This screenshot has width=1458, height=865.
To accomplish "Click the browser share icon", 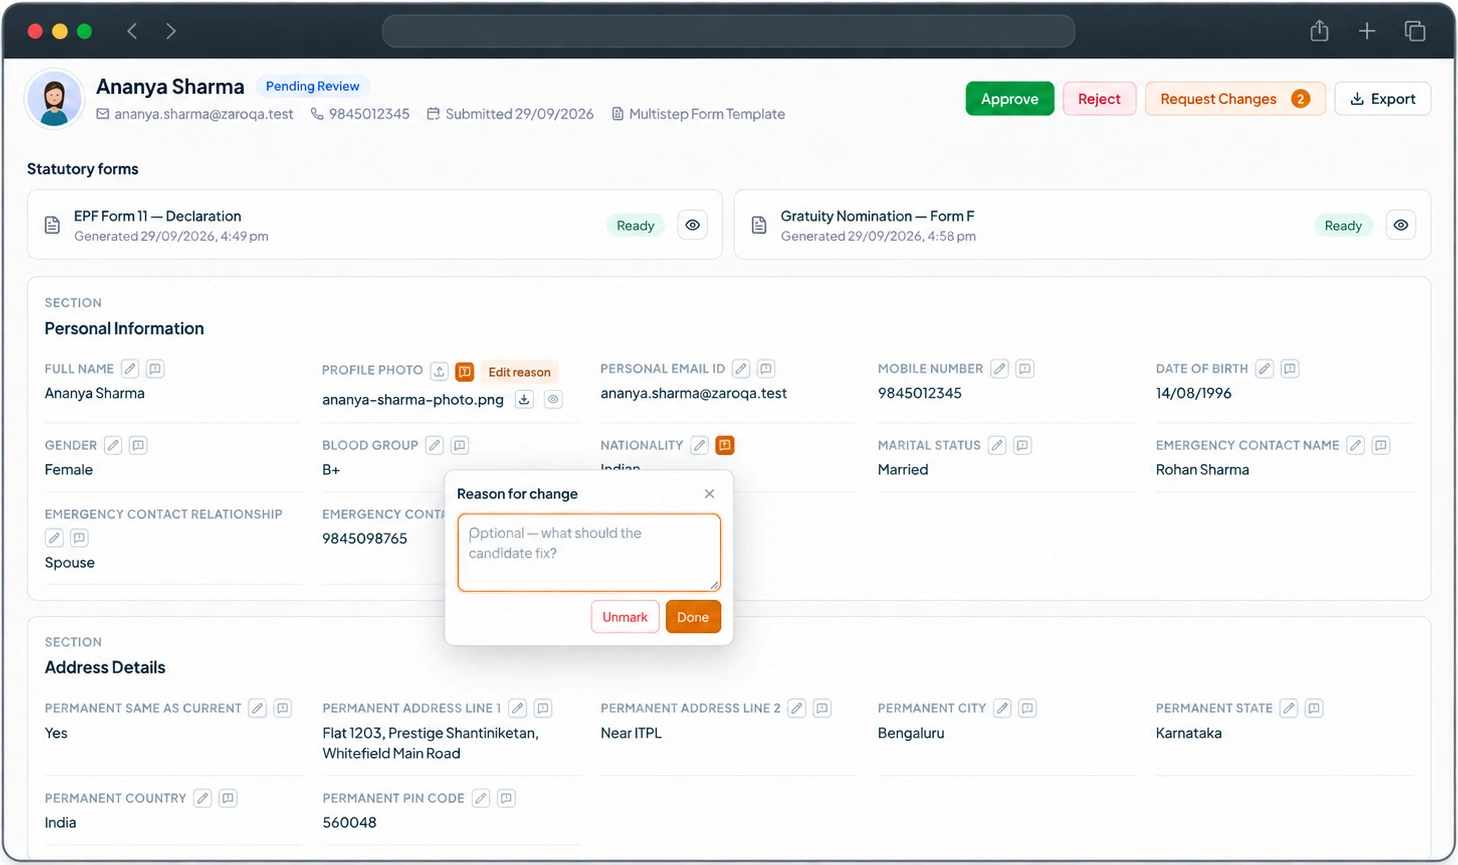I will coord(1320,31).
